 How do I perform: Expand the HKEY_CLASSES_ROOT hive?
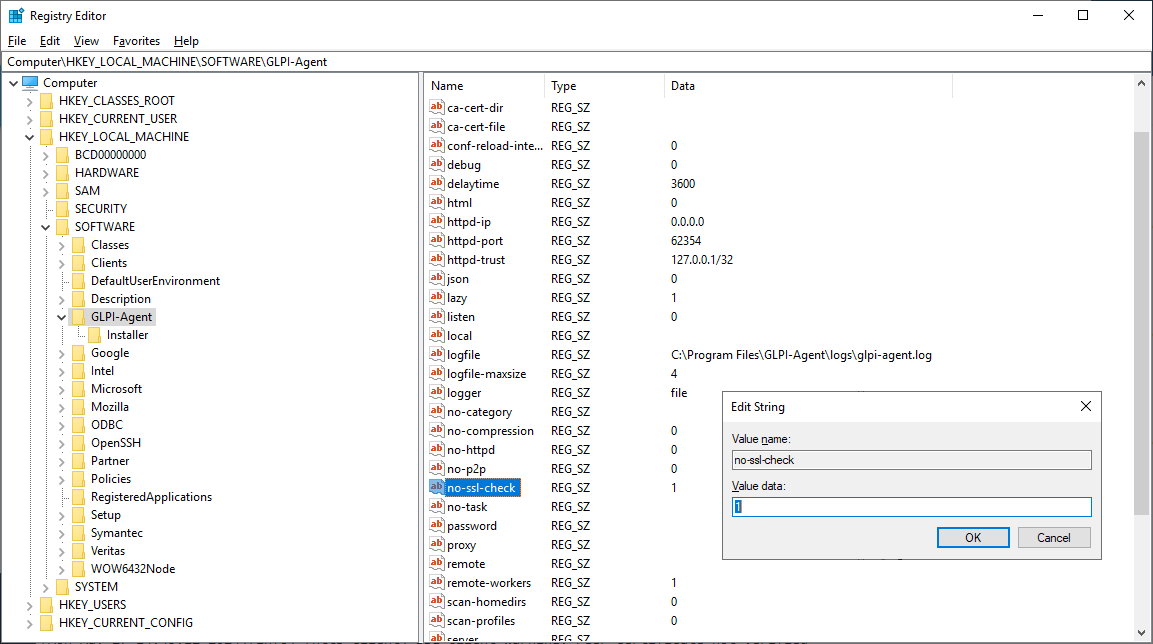29,101
